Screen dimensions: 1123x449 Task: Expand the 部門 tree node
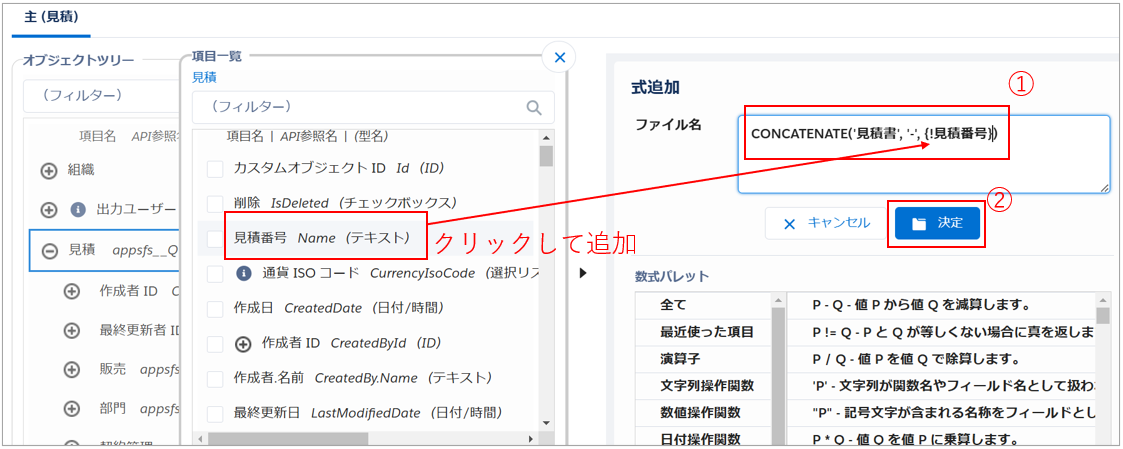tap(71, 408)
